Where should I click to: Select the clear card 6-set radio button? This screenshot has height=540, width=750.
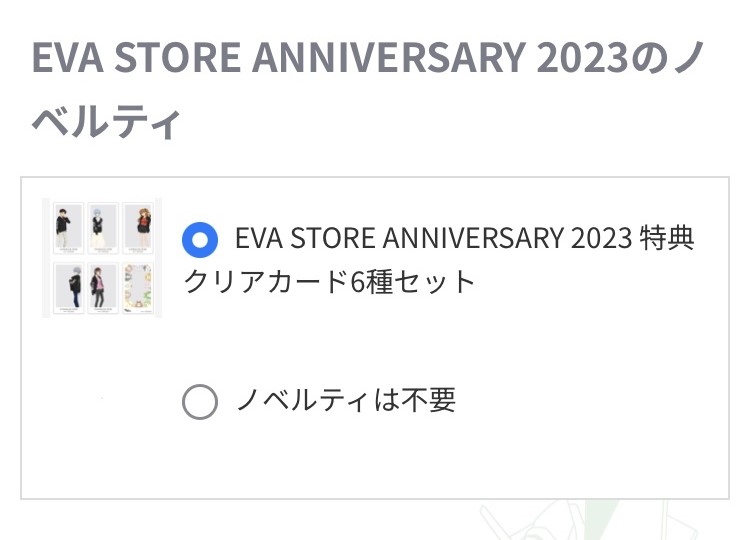pyautogui.click(x=200, y=240)
